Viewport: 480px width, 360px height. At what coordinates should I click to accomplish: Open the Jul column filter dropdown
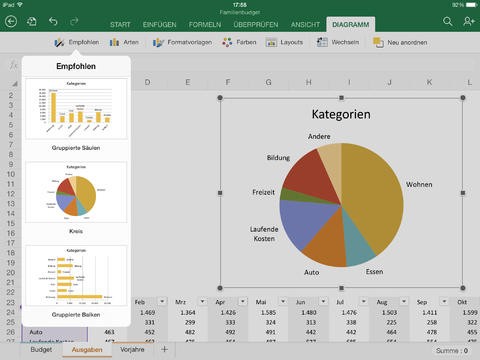[x=364, y=301]
